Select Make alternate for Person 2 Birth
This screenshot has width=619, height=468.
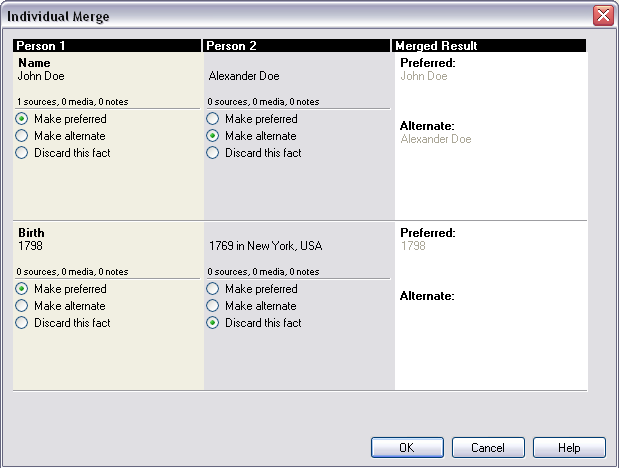[213, 306]
